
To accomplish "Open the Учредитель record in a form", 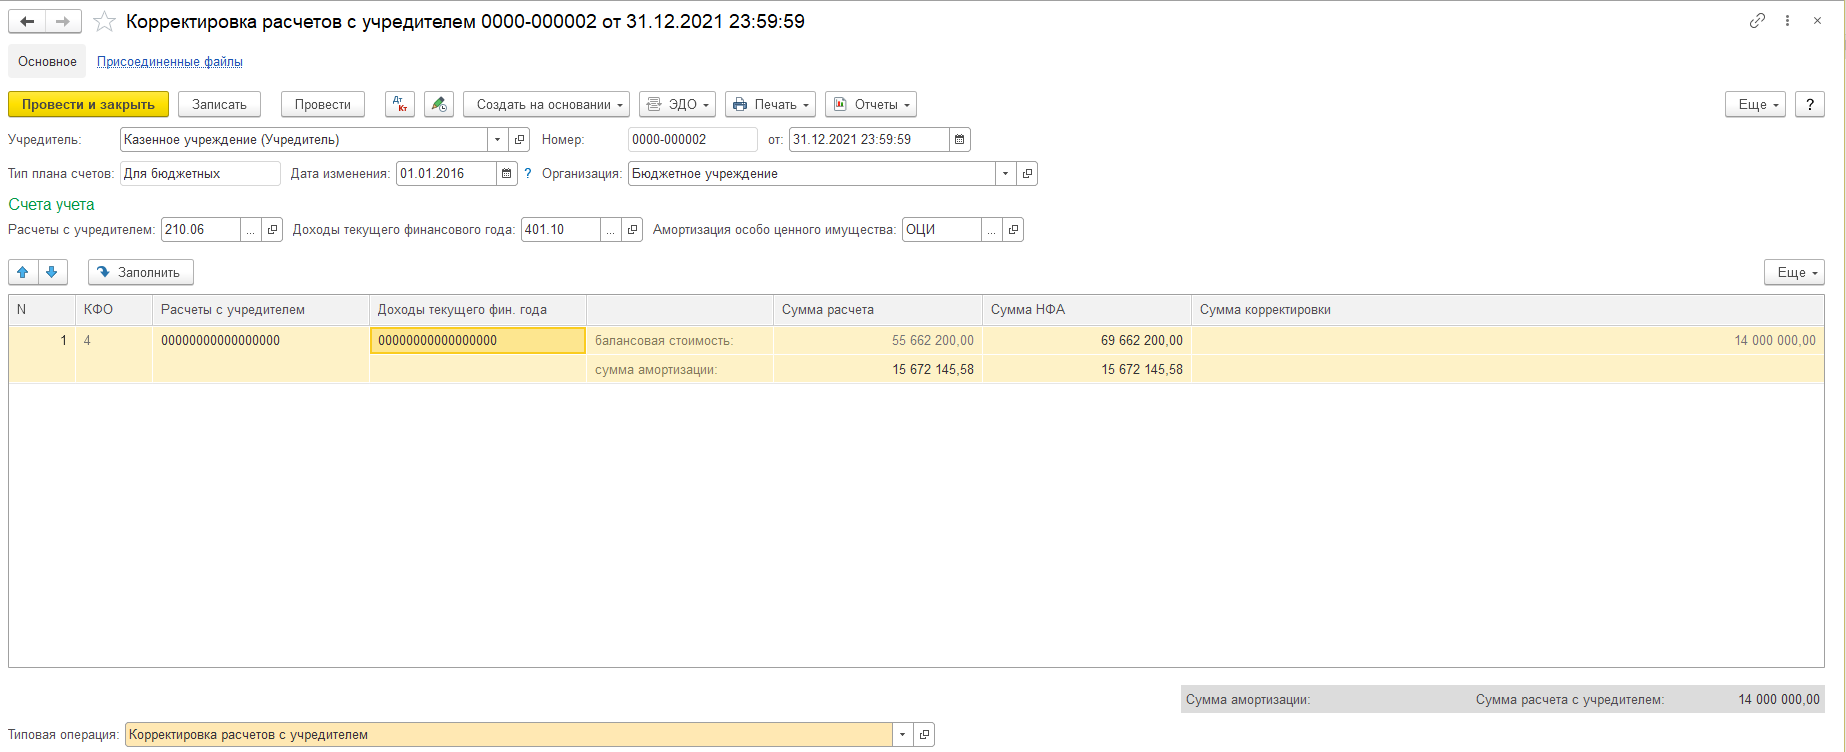I will (x=519, y=140).
